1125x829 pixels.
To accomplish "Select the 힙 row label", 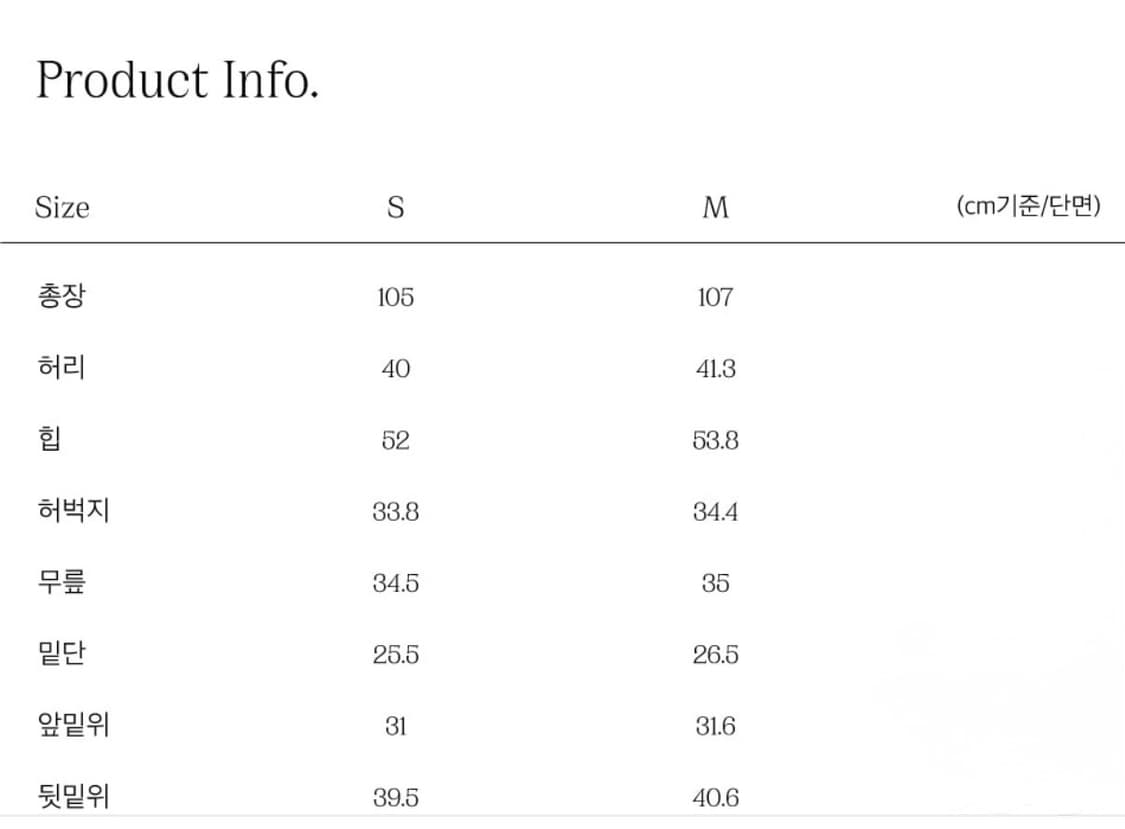I will point(49,440).
